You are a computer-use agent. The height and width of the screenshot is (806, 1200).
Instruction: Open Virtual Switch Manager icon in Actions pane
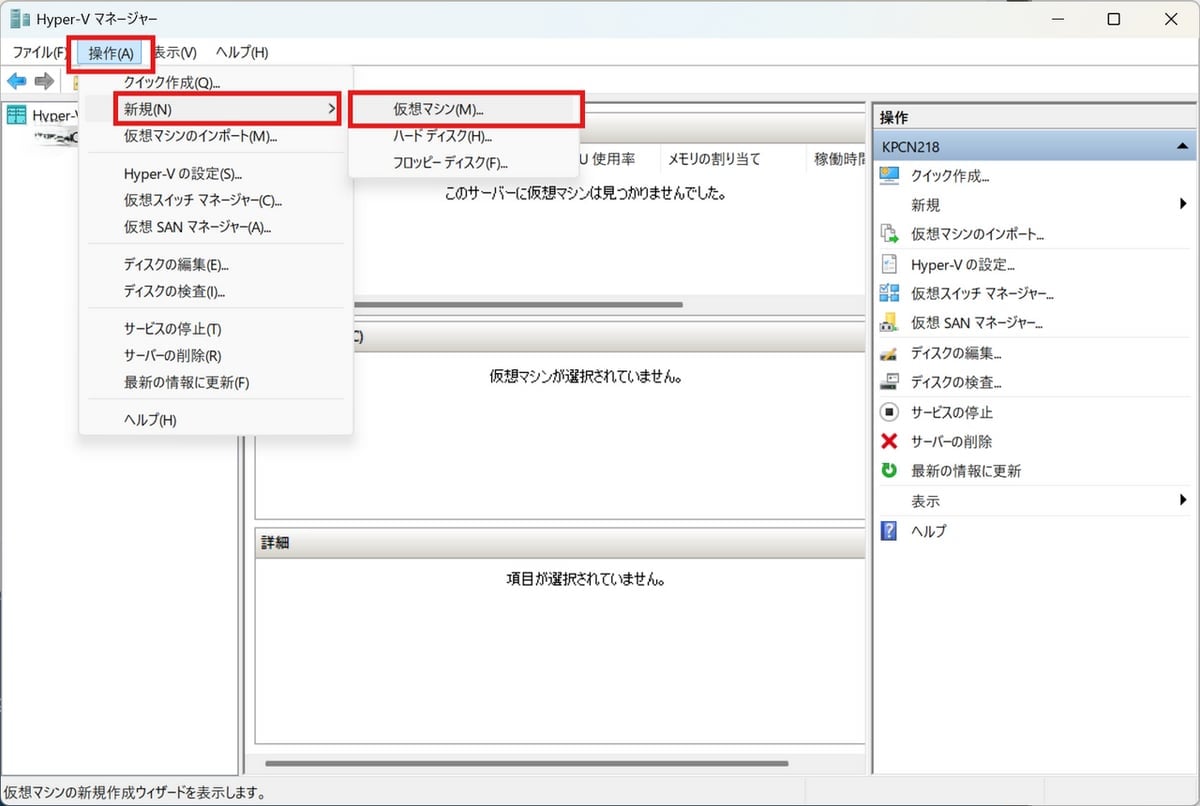(x=889, y=293)
